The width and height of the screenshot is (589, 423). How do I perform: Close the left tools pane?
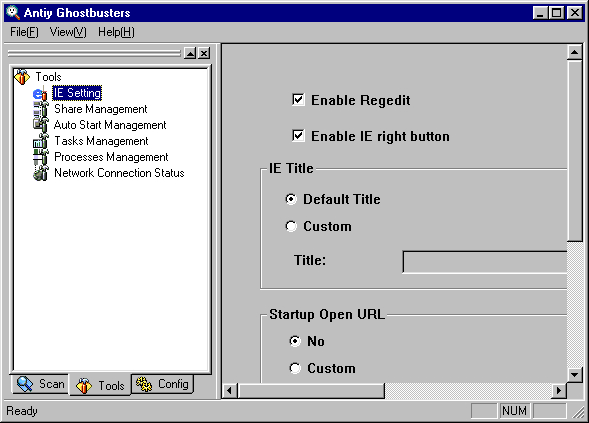pos(204,53)
